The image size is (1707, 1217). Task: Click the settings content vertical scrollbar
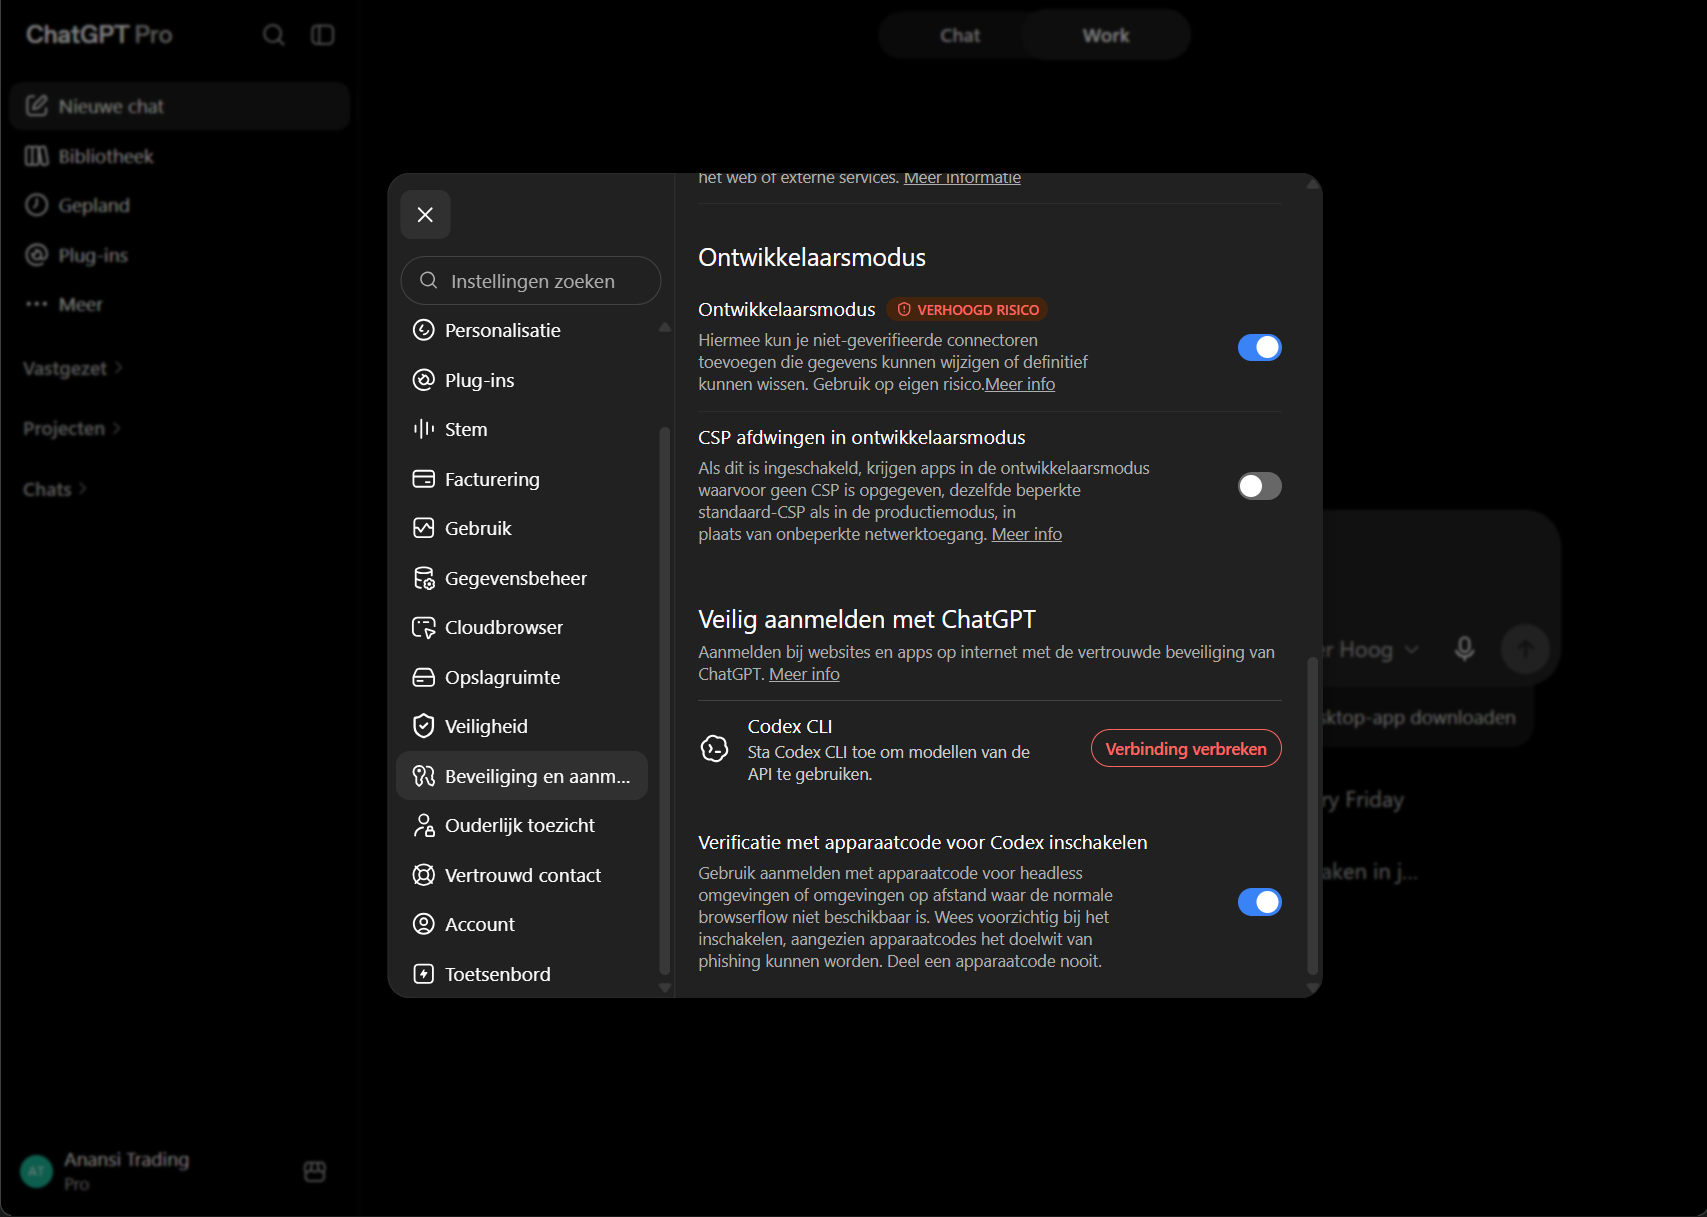coord(1312,815)
